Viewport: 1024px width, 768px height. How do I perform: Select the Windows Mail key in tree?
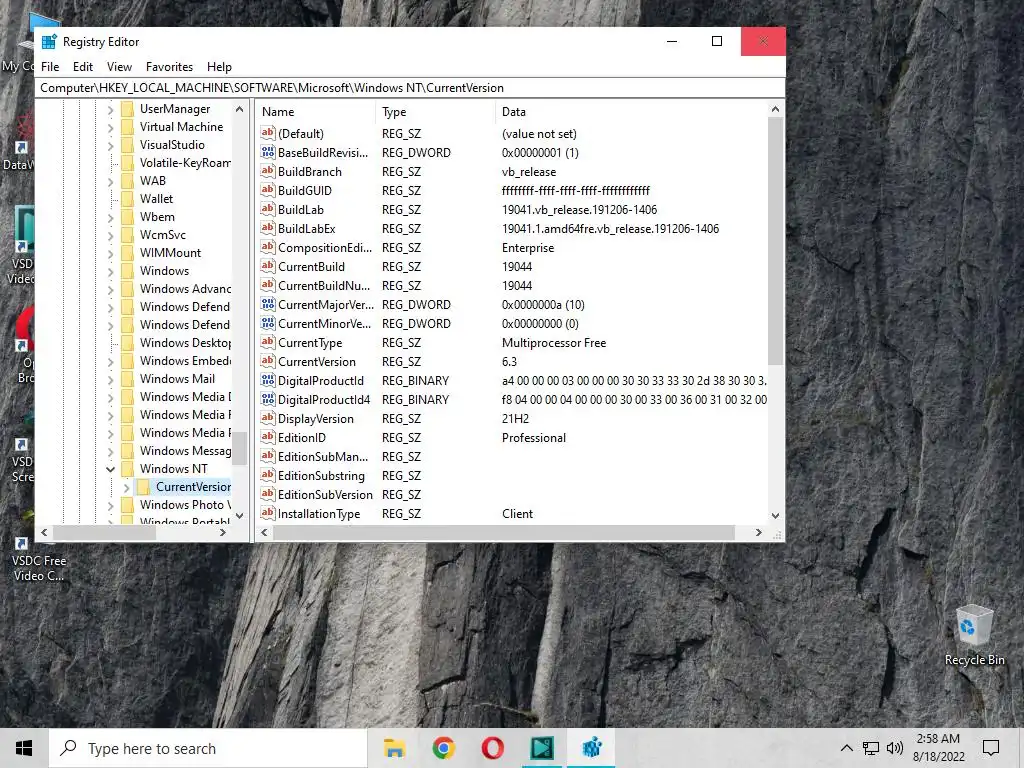tap(177, 379)
